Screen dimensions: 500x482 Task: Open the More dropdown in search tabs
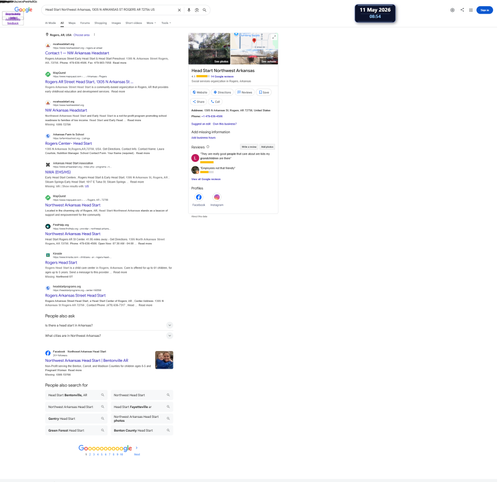(x=151, y=23)
